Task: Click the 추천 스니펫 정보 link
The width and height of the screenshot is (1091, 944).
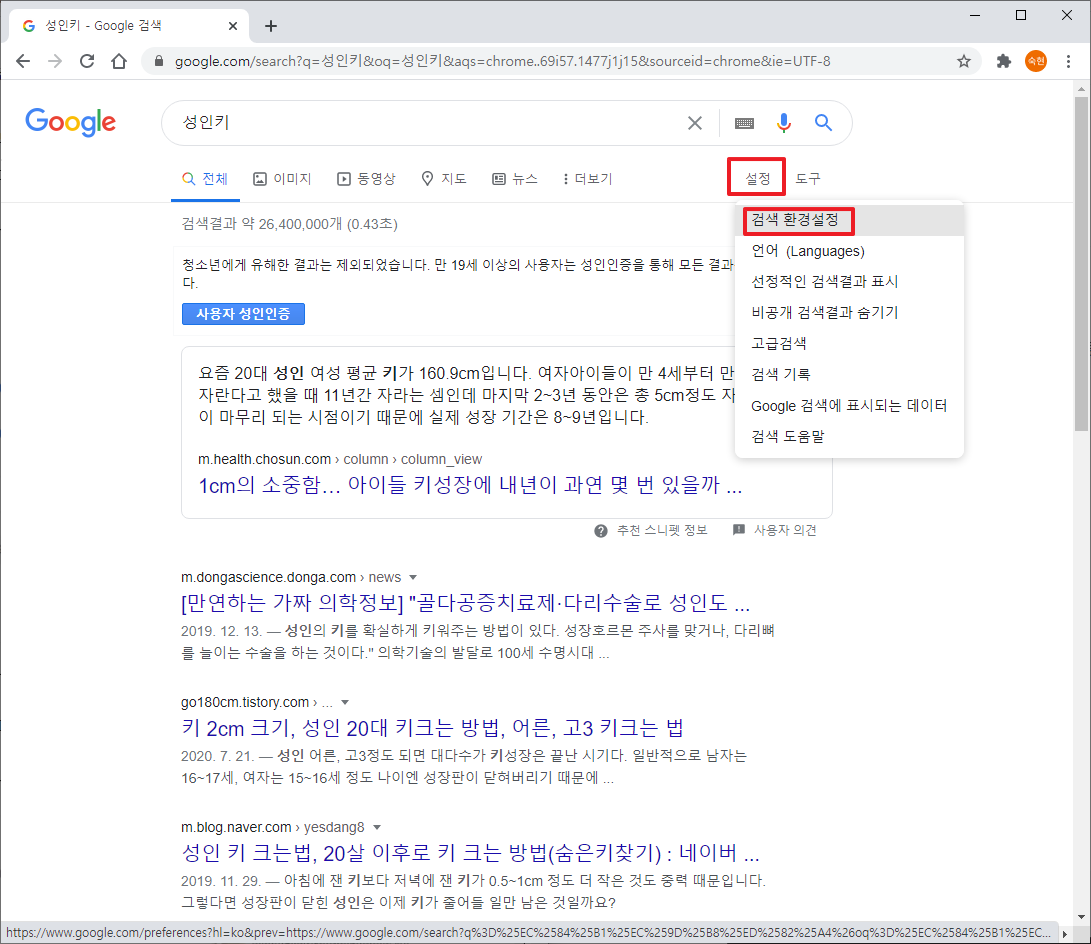Action: [x=662, y=531]
